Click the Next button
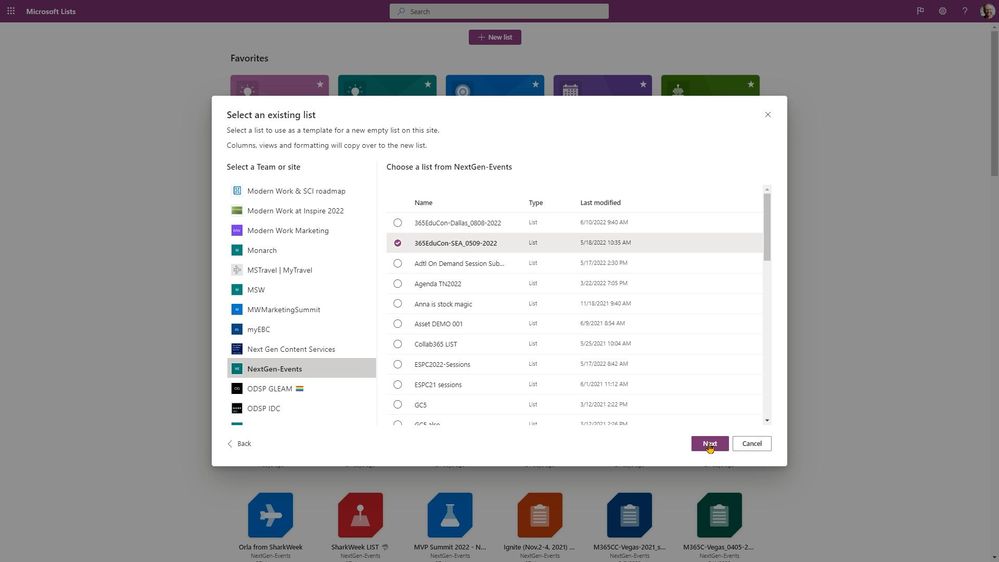The width and height of the screenshot is (999, 562). pos(710,443)
